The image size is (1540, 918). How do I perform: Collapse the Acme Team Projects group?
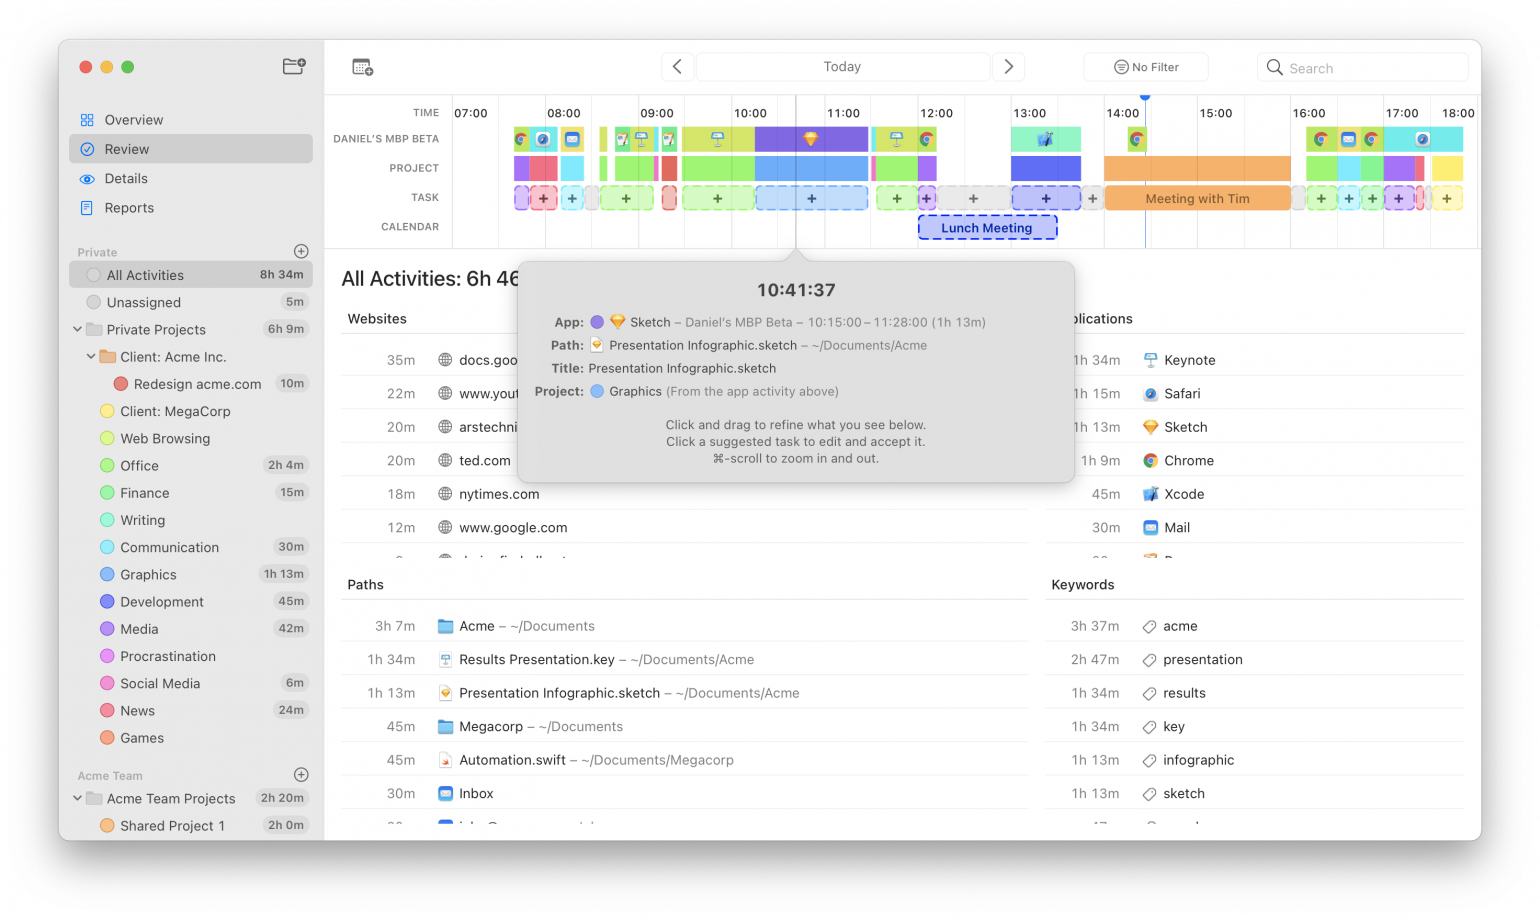point(77,798)
